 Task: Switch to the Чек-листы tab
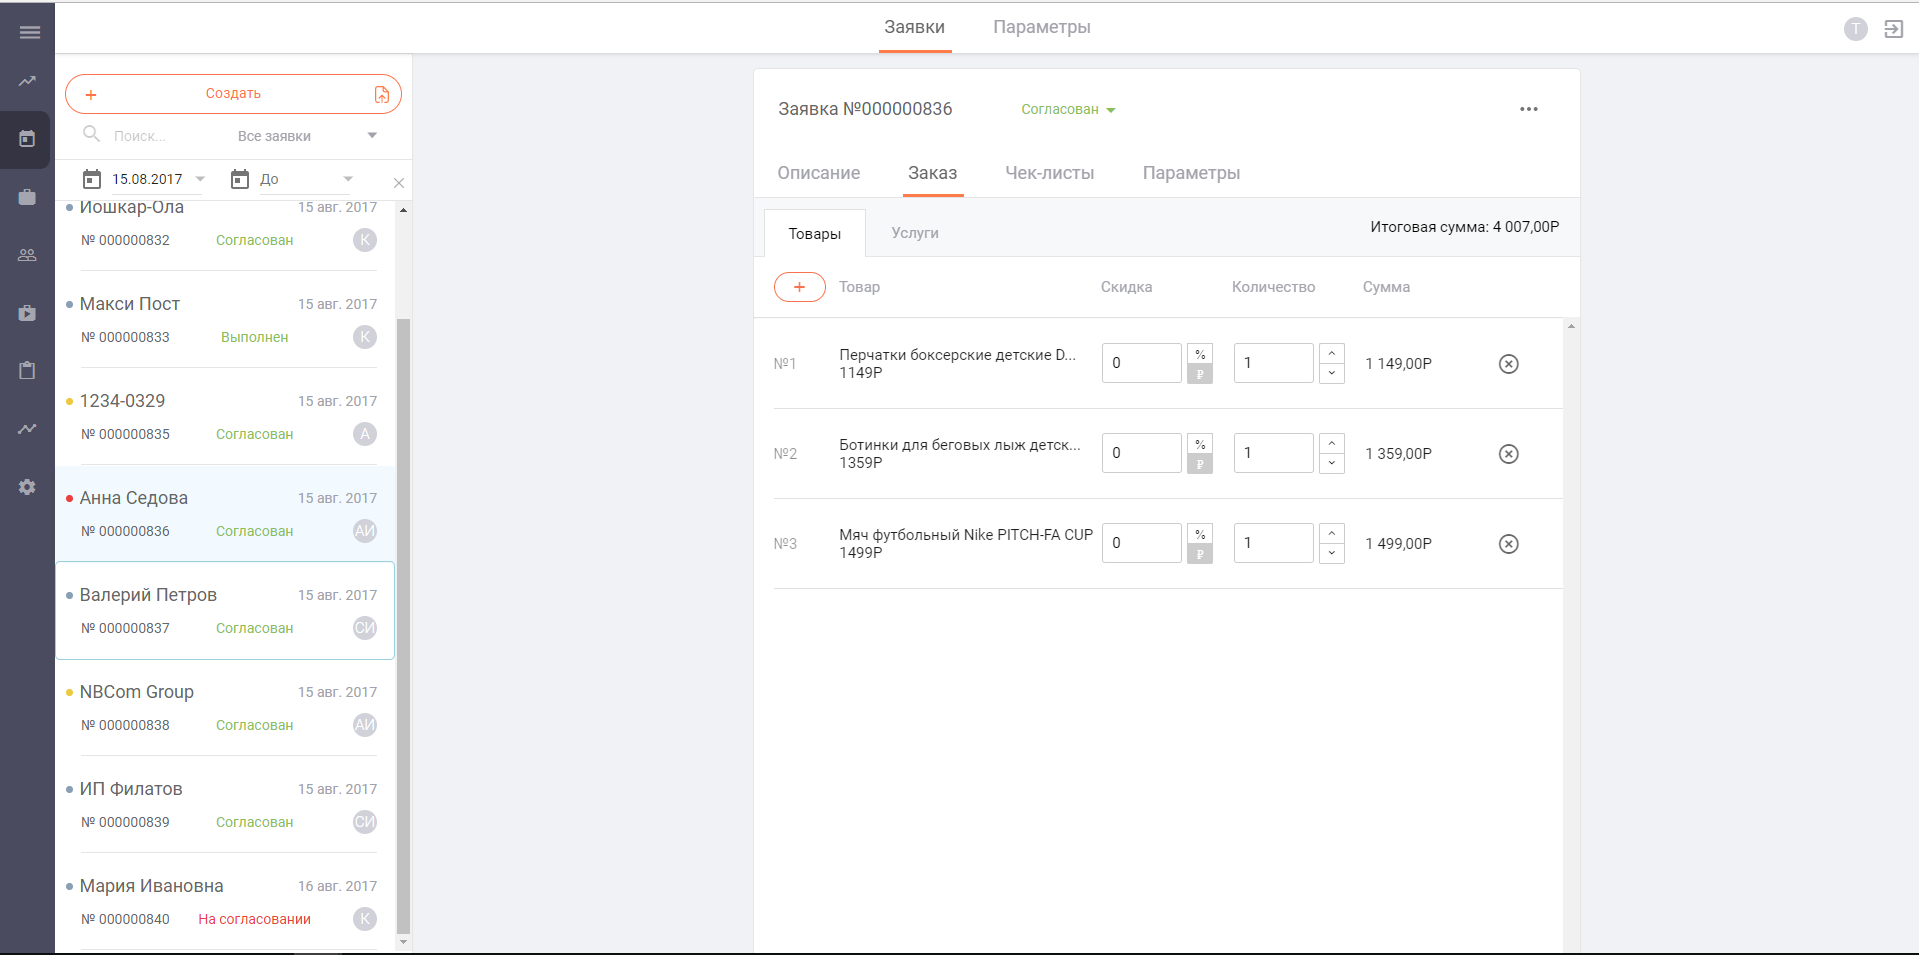pos(1049,173)
